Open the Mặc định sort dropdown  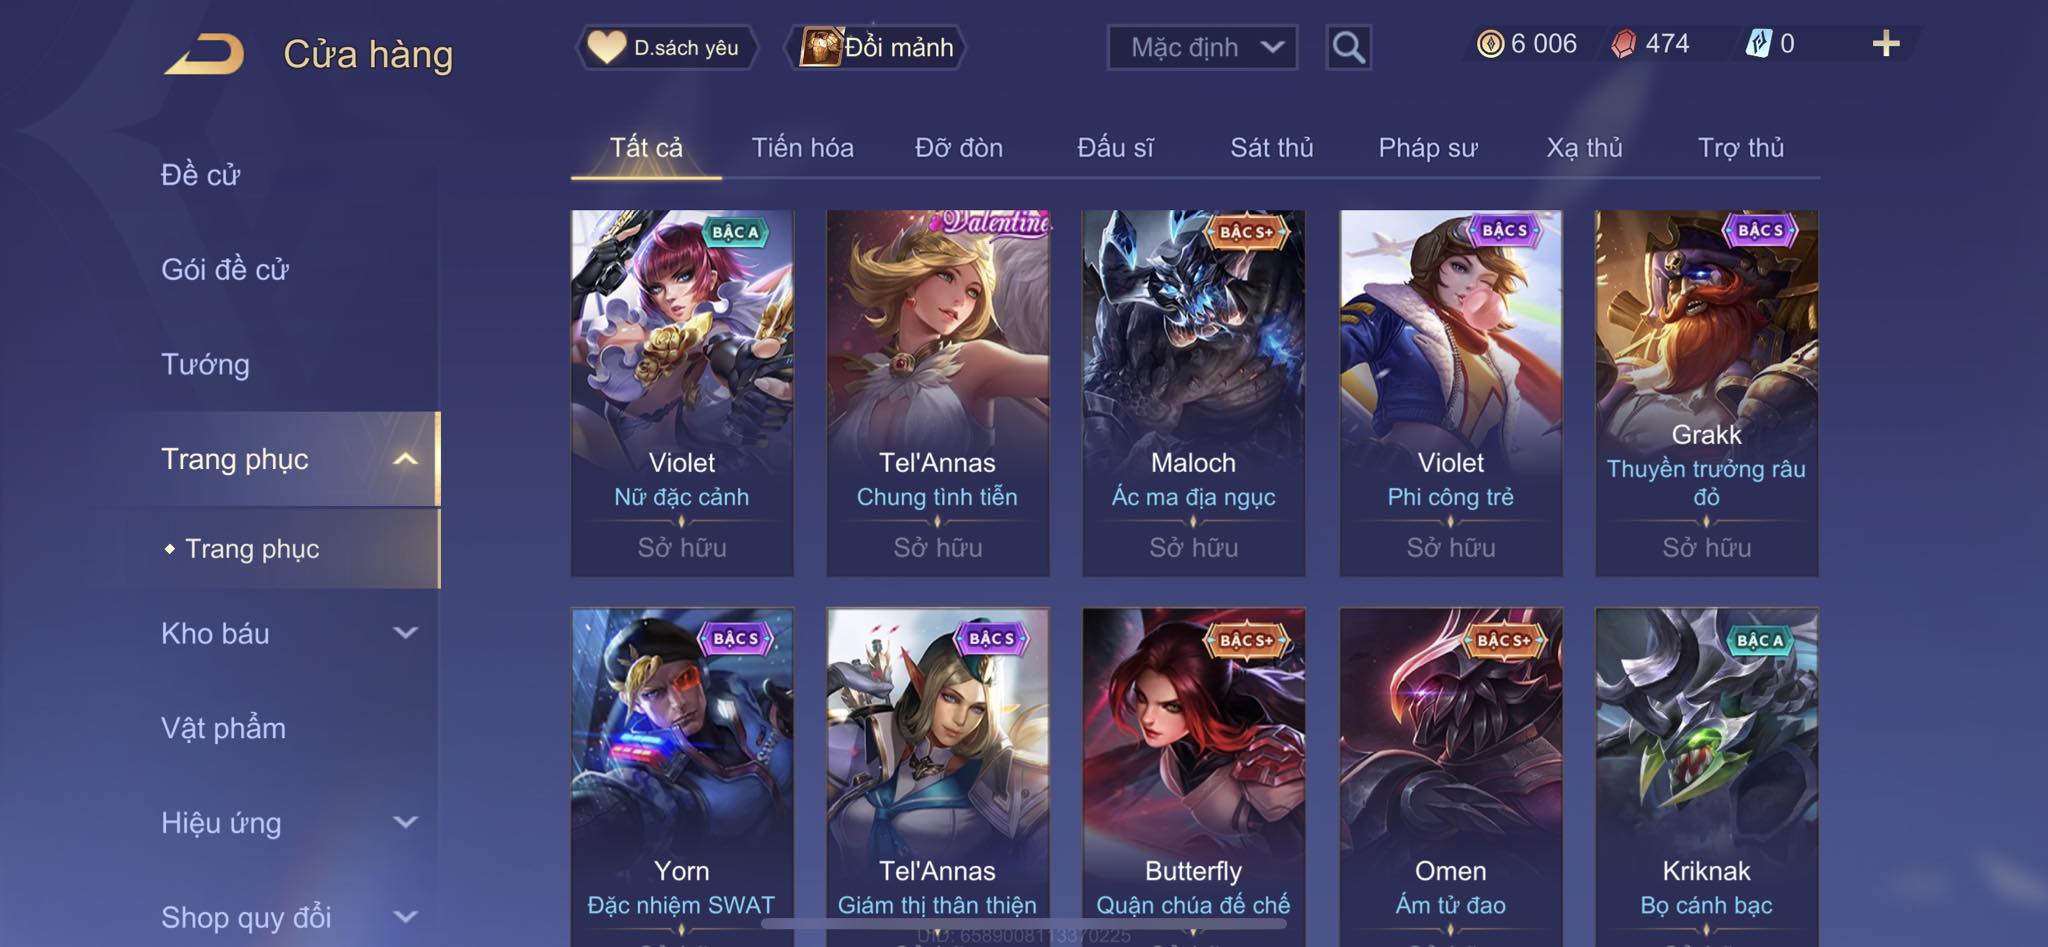click(x=1202, y=47)
